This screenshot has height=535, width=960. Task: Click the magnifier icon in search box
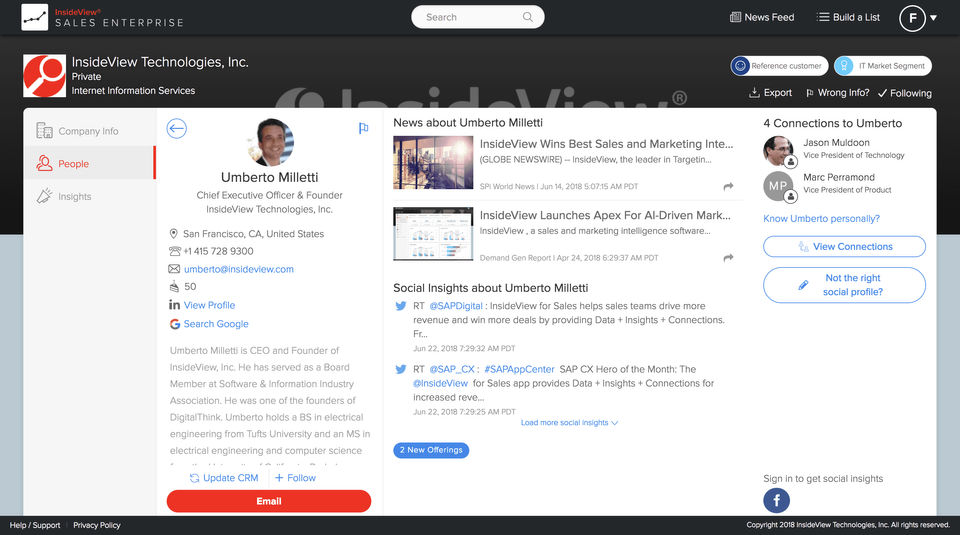tap(528, 17)
